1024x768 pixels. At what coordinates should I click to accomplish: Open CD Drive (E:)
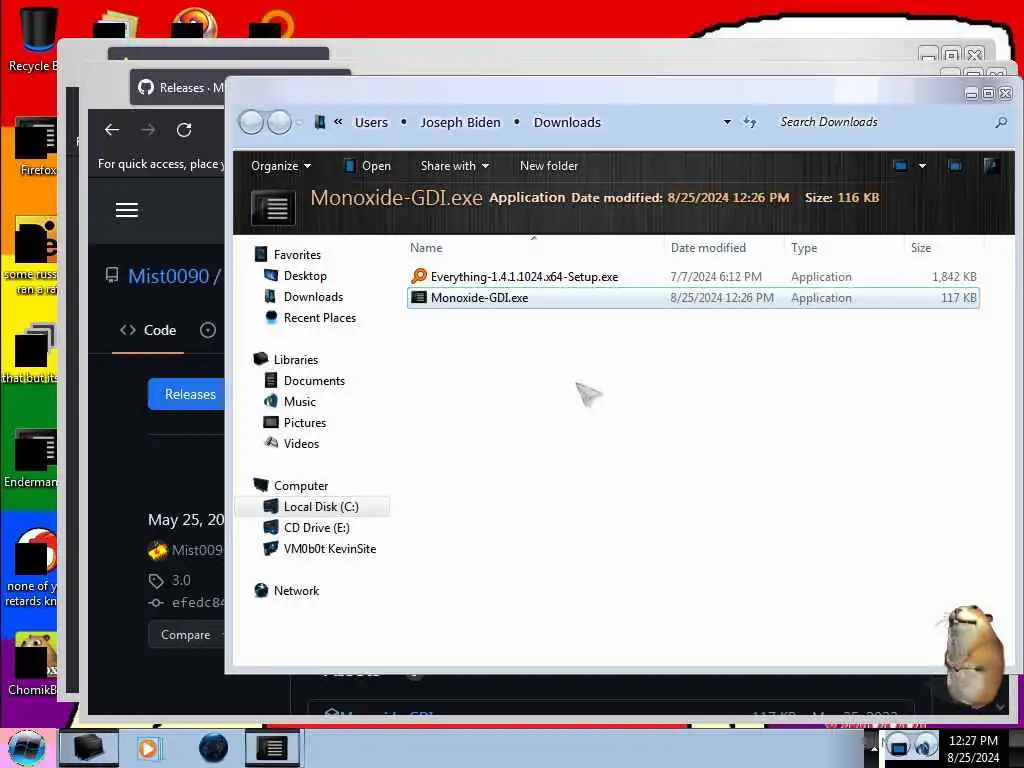(317, 528)
